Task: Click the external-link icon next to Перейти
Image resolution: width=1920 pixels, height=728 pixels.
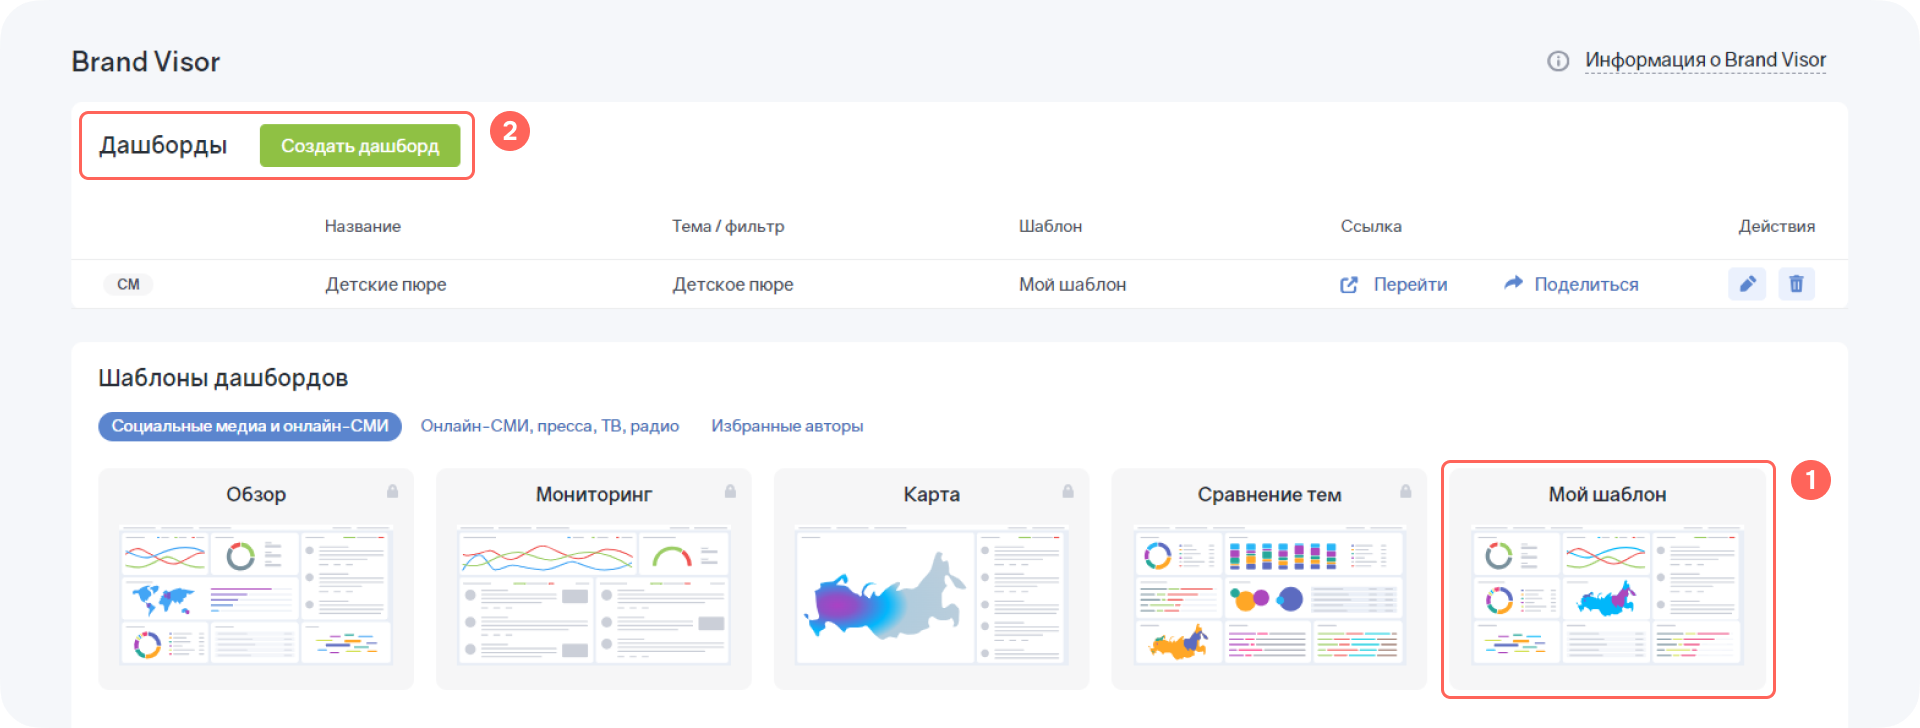Action: pyautogui.click(x=1349, y=285)
